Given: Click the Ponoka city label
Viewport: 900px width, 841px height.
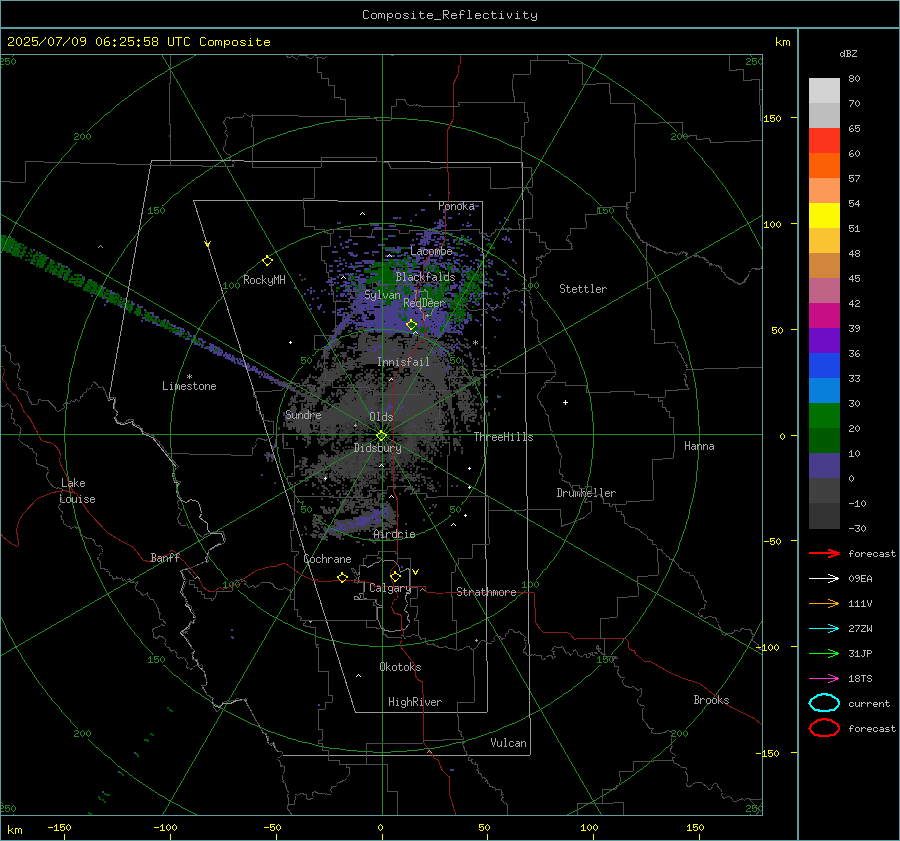Looking at the screenshot, I should [456, 206].
